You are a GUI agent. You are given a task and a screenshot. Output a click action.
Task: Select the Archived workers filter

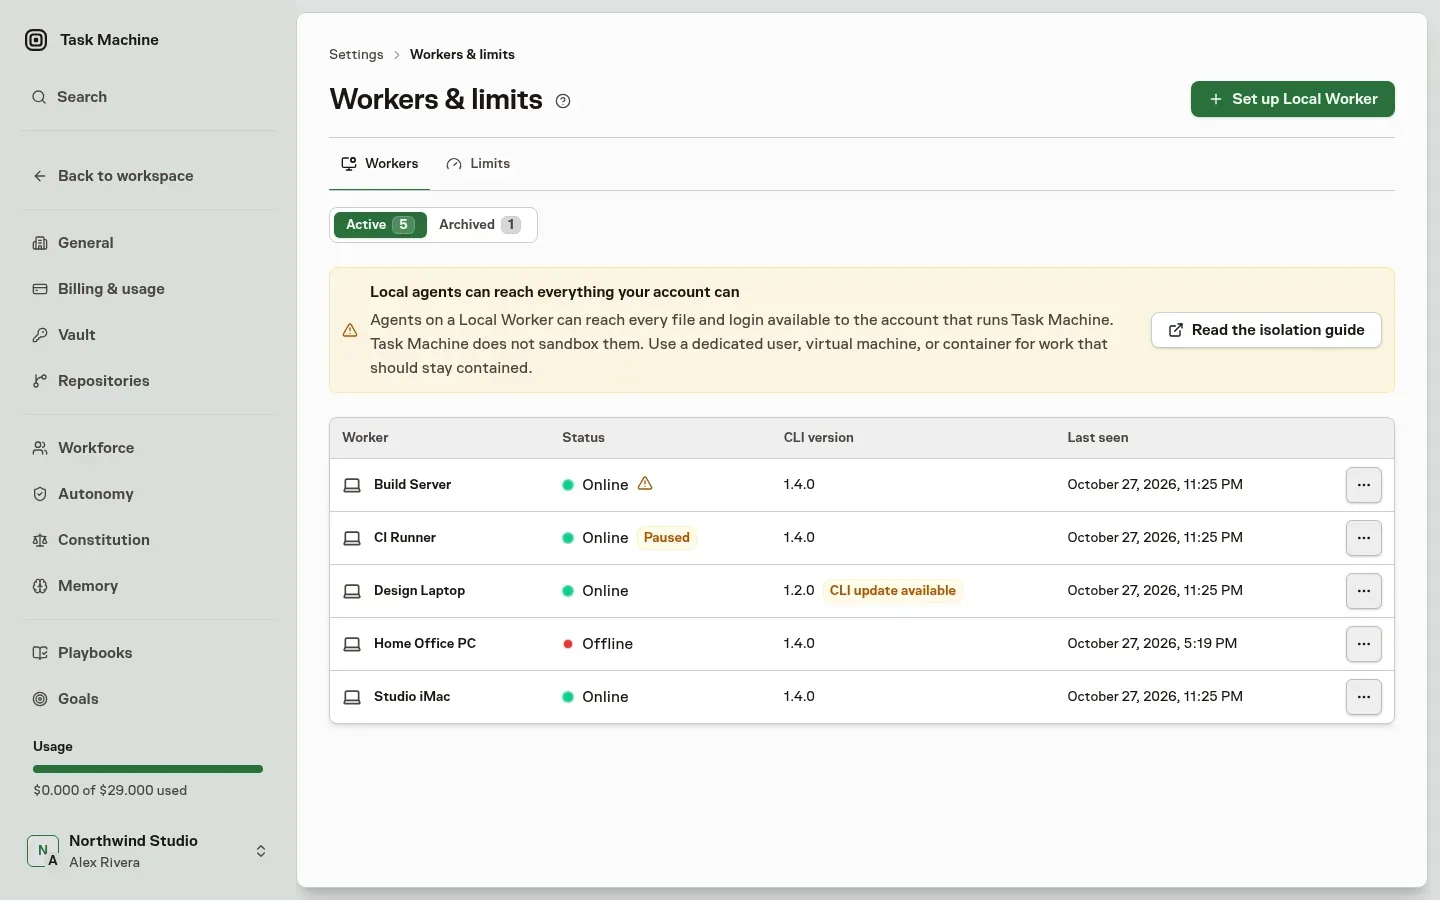click(480, 225)
